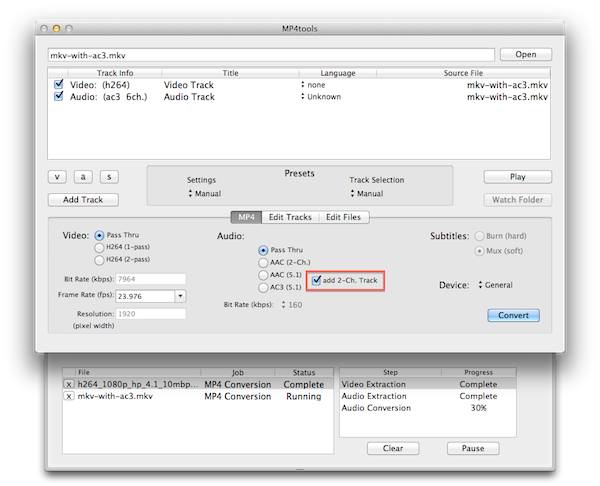Click the Running status of mkv-with-ac3.mkv
Viewport: 600px width, 486px height.
point(304,396)
